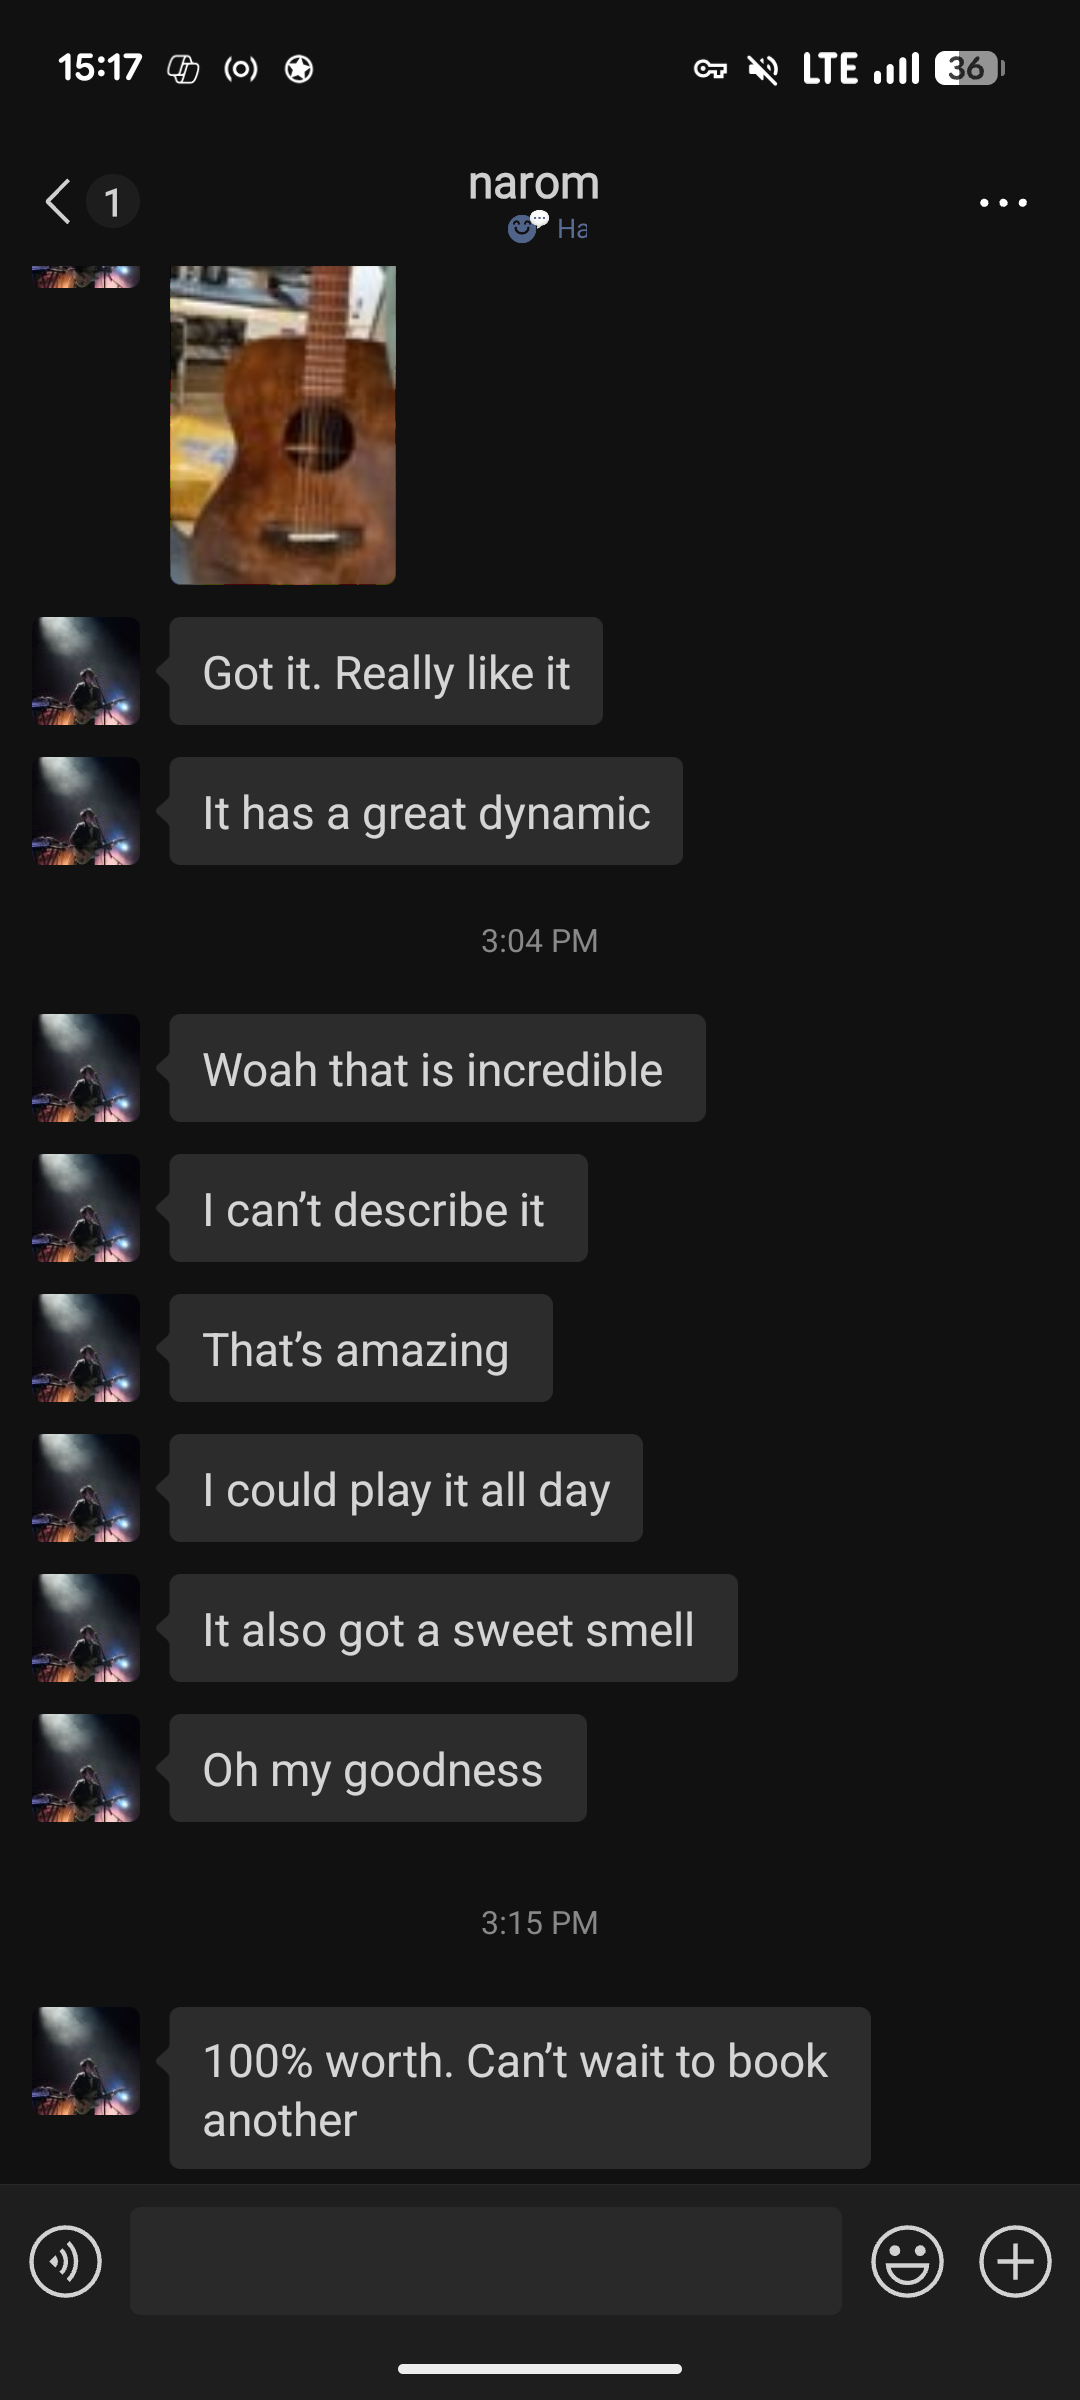Viewport: 1080px width, 2400px height.
Task: Select the 'Woah that is incredible' message
Action: click(437, 1068)
